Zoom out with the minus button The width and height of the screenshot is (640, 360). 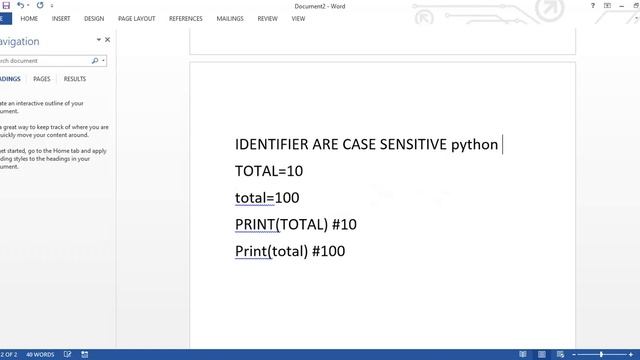(x=574, y=355)
